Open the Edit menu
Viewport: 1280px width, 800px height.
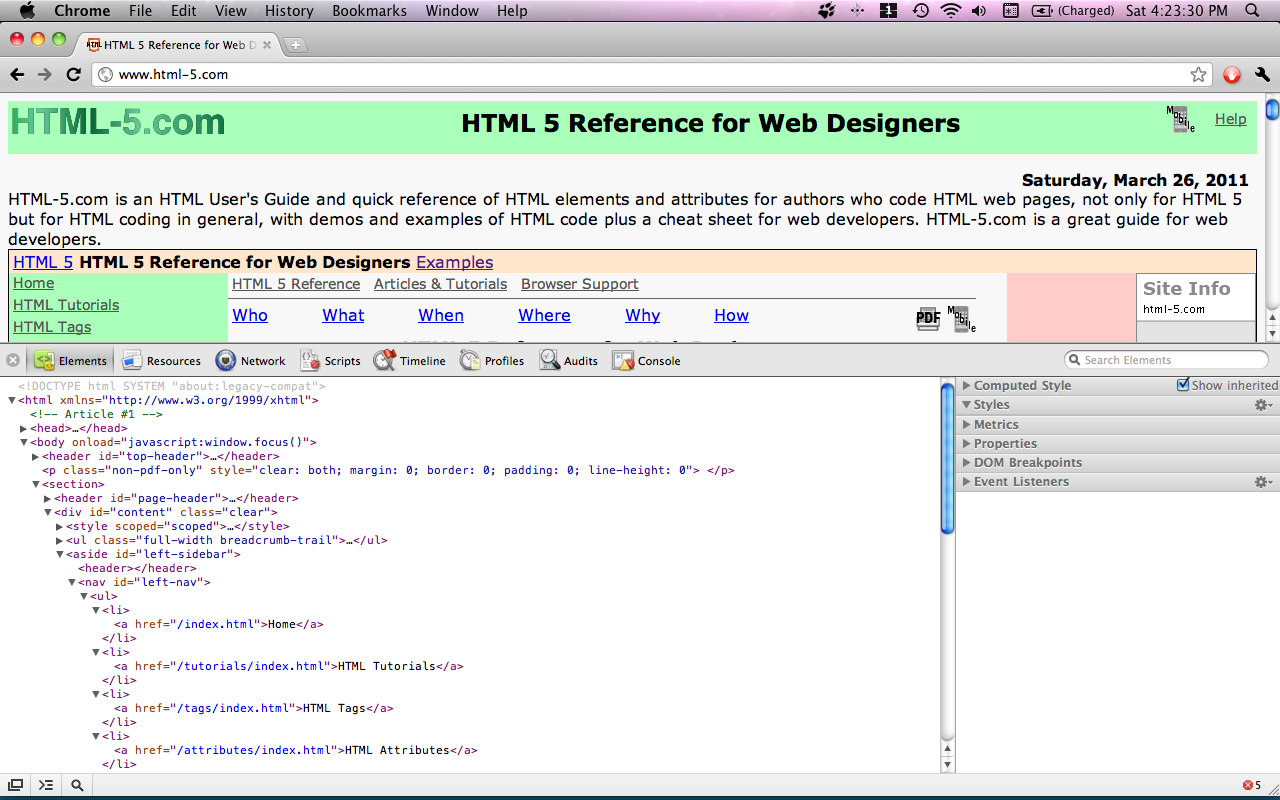(183, 11)
